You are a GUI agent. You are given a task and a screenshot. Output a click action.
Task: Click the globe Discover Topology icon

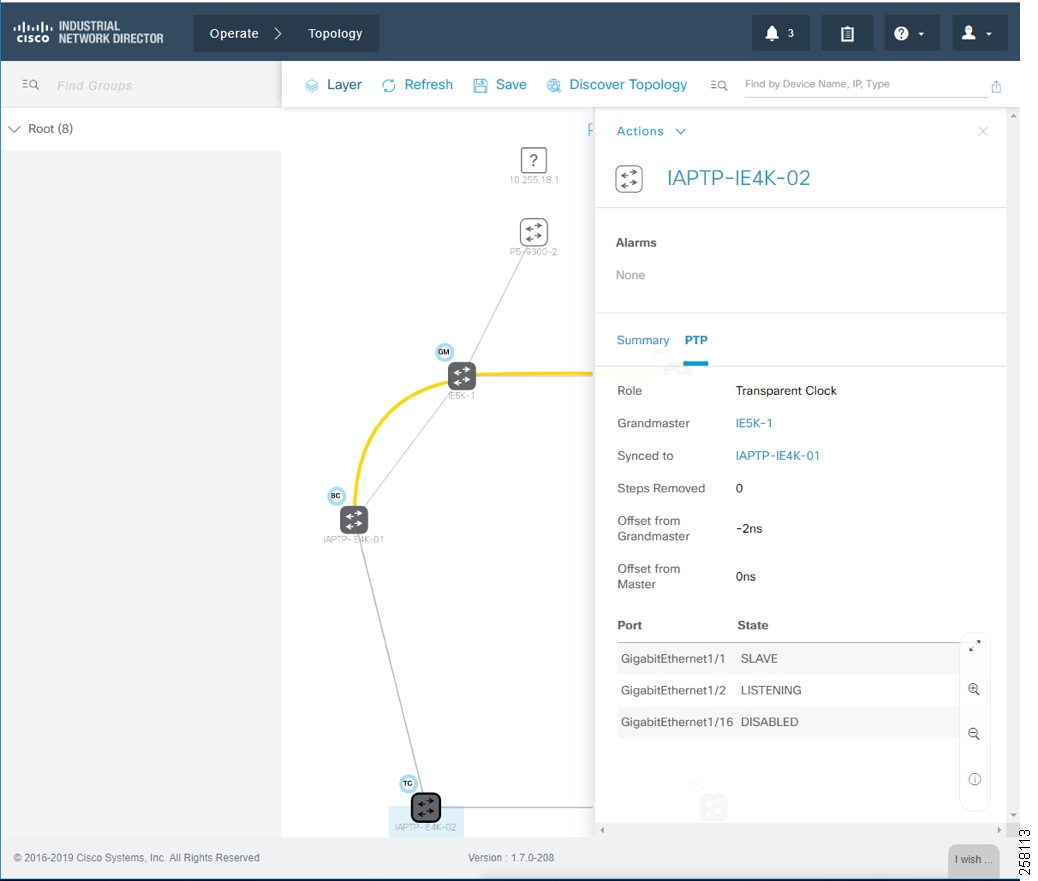click(553, 85)
